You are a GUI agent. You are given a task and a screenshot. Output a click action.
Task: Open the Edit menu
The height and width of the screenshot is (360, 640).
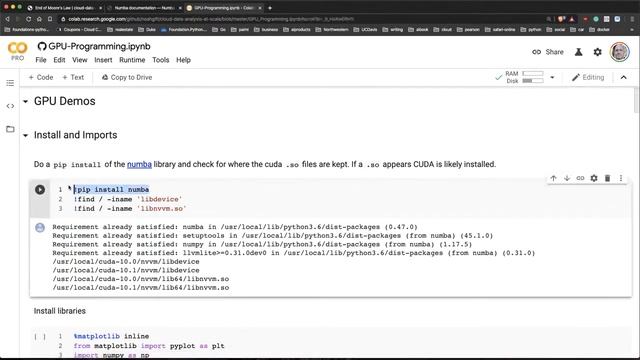[59, 60]
